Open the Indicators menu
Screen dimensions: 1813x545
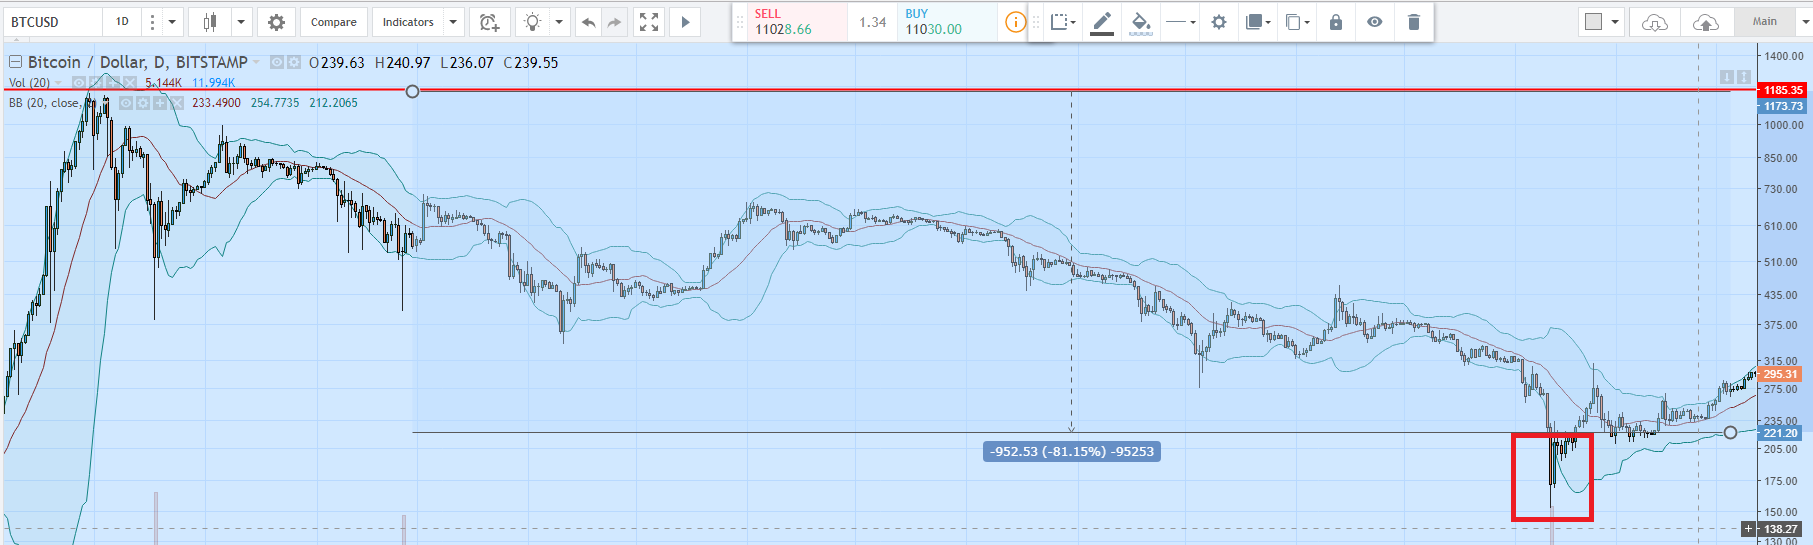408,22
